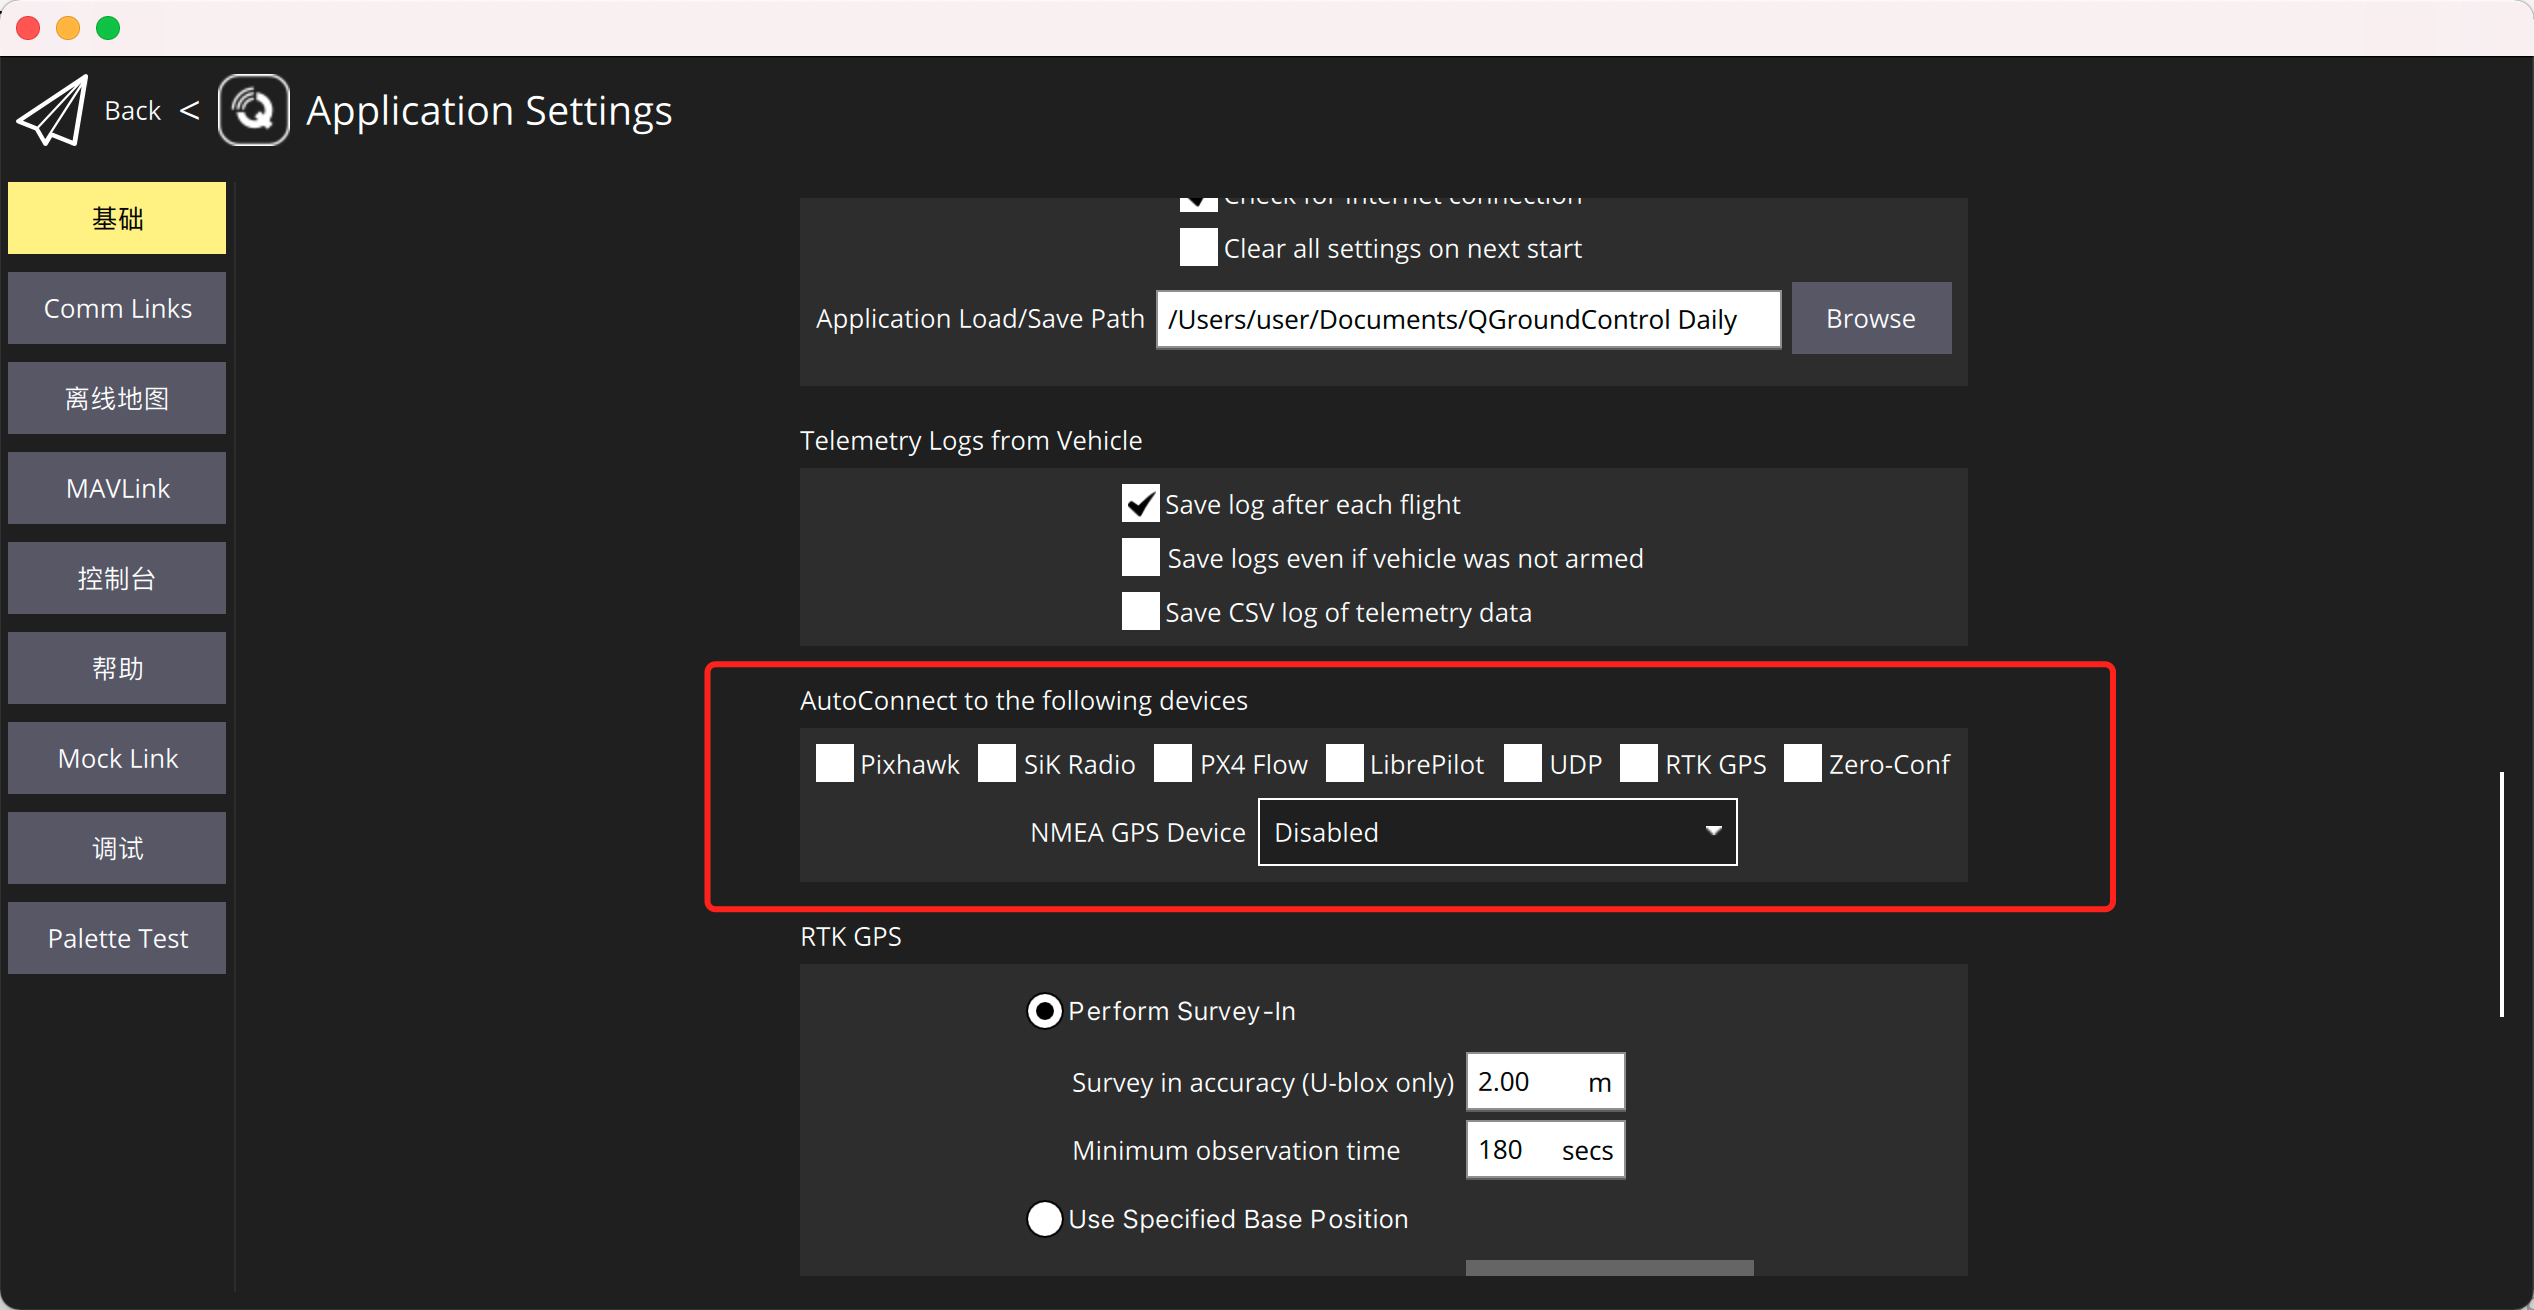
Task: Switch to the MAVLink settings tab
Action: point(117,488)
